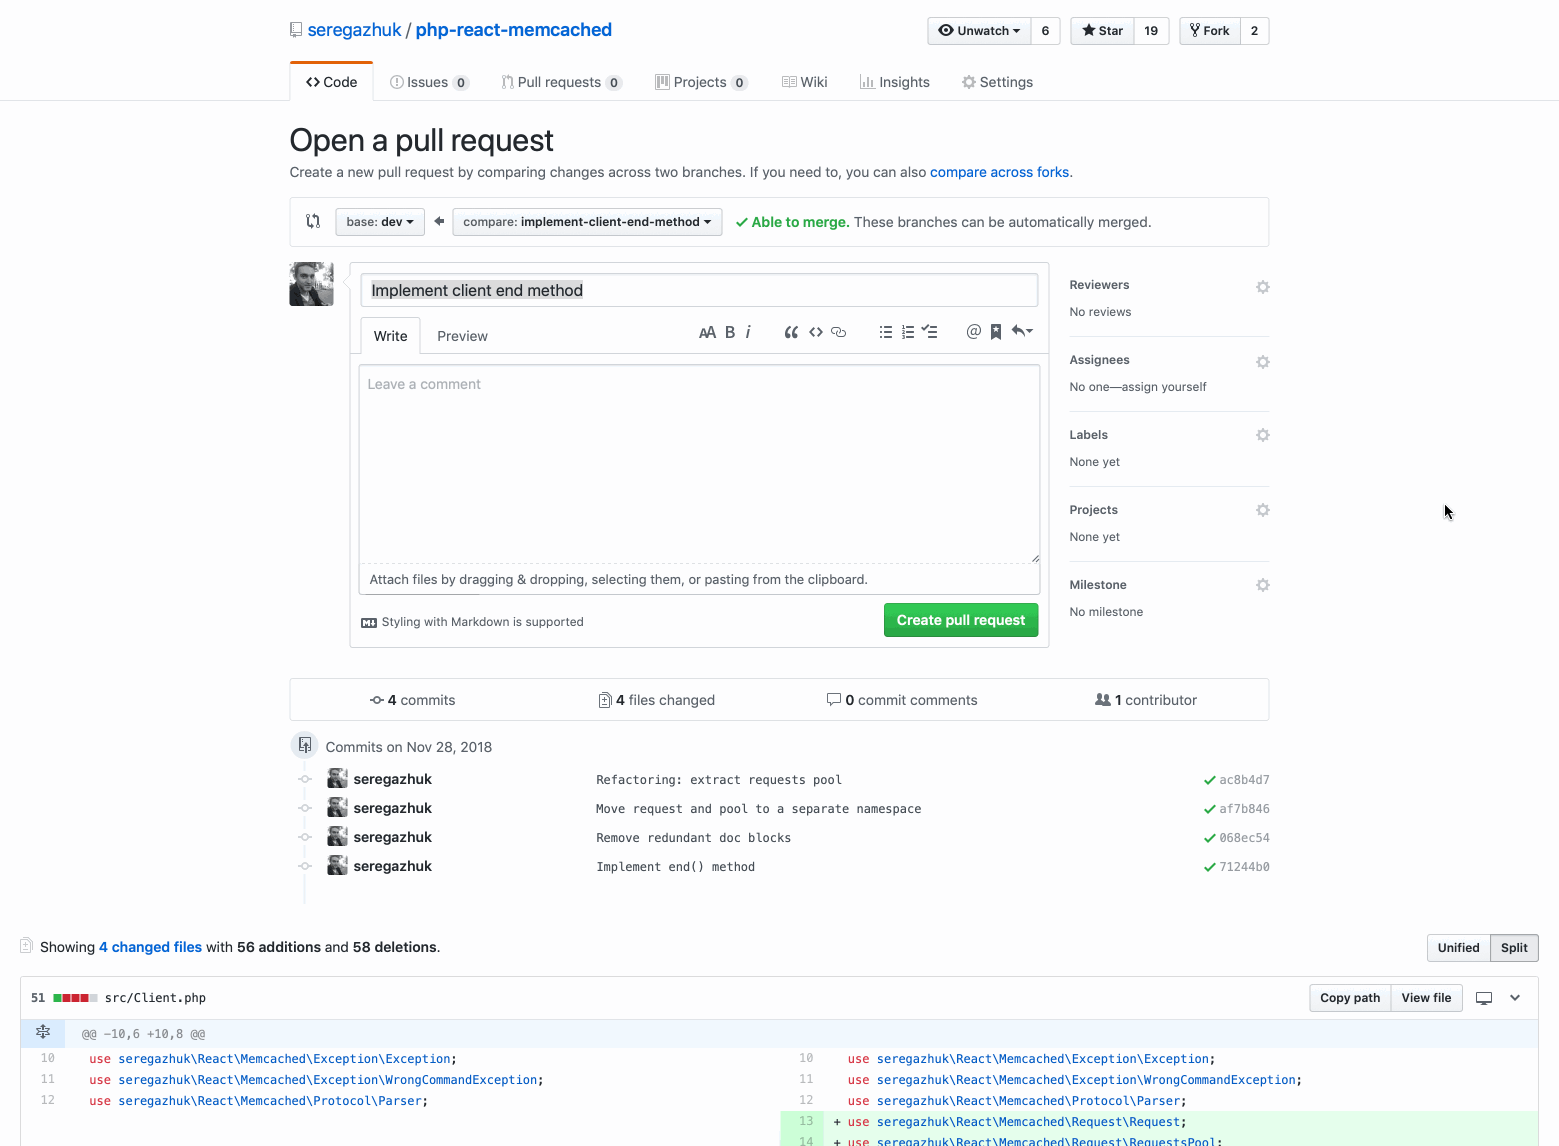Image resolution: width=1559 pixels, height=1146 pixels.
Task: Click View file for src/Client.php
Action: 1426,998
